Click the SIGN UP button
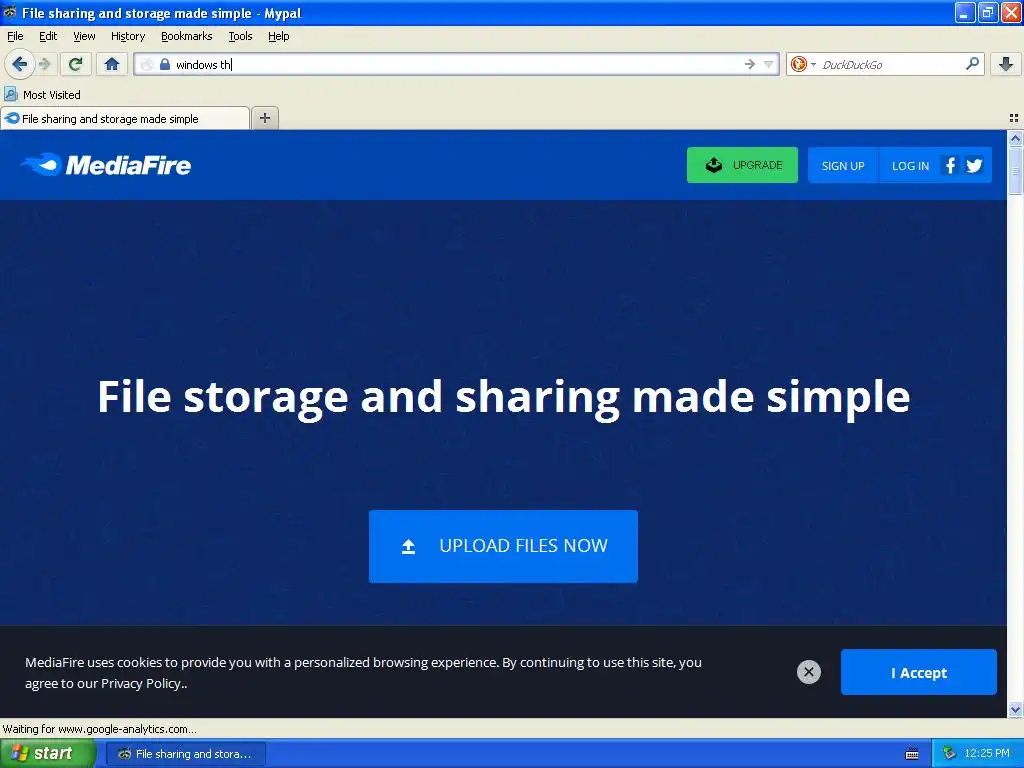 coord(842,165)
